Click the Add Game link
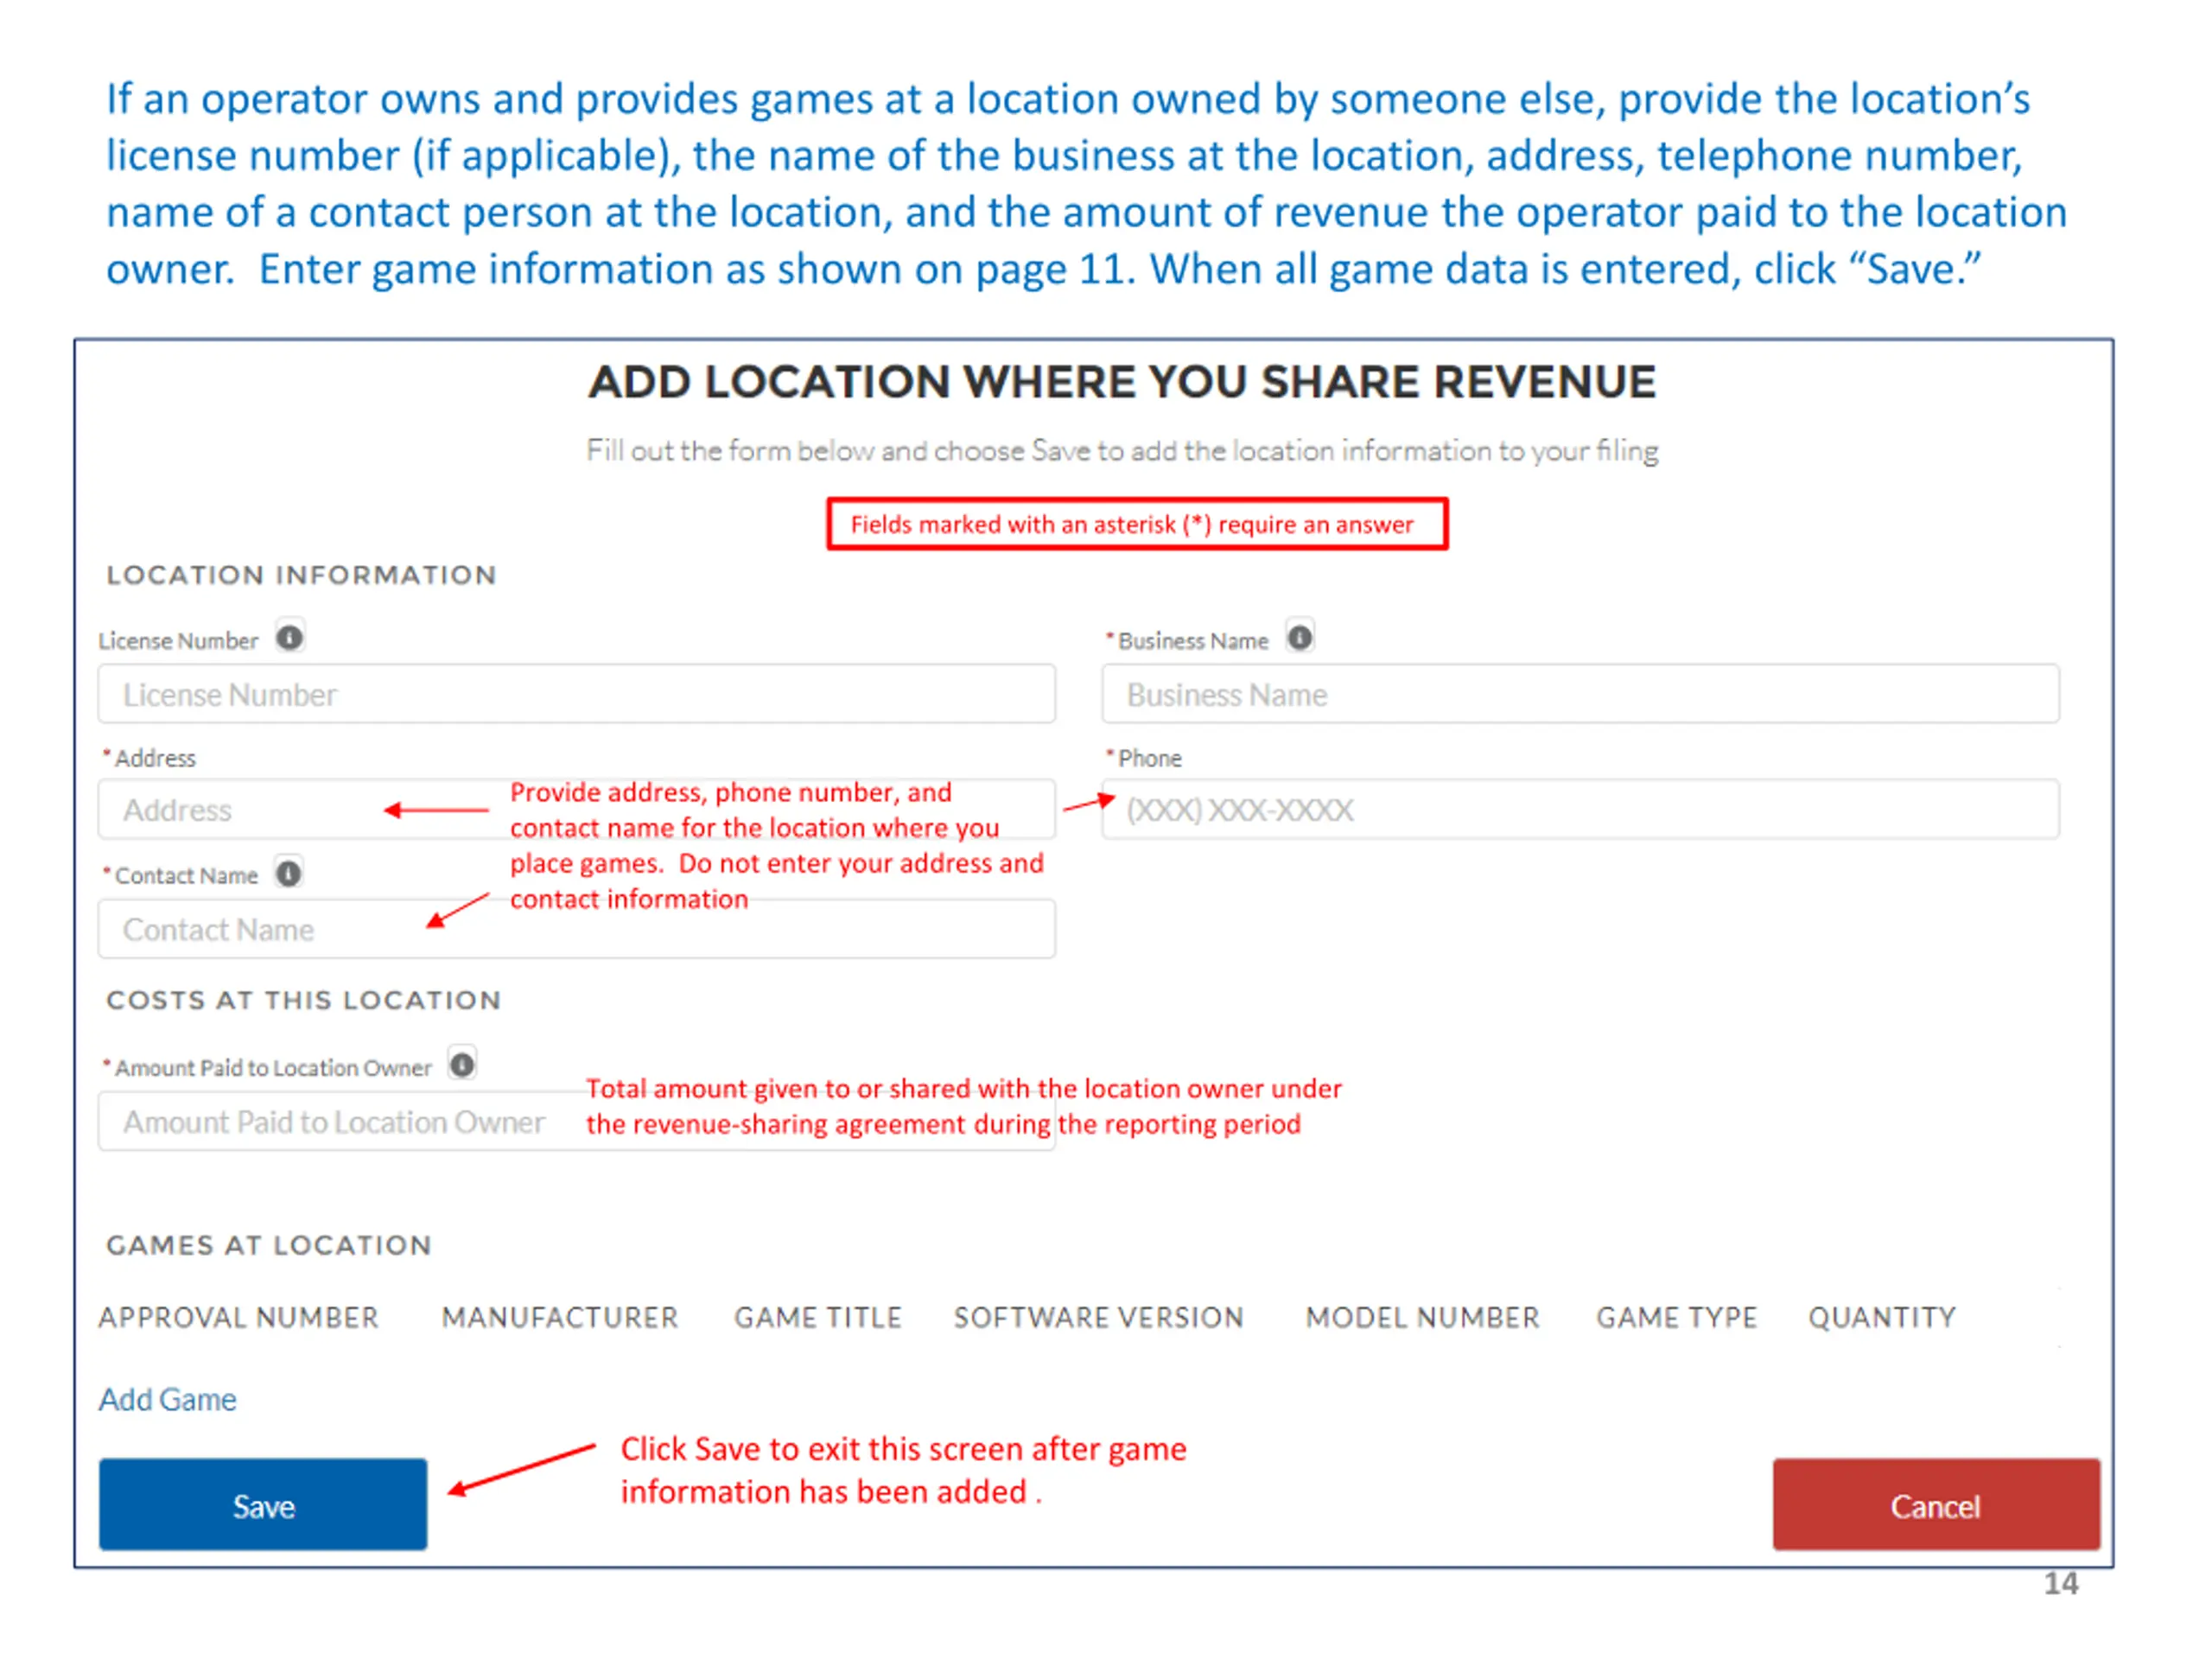Screen dimensions: 2212x1659 (168, 1399)
